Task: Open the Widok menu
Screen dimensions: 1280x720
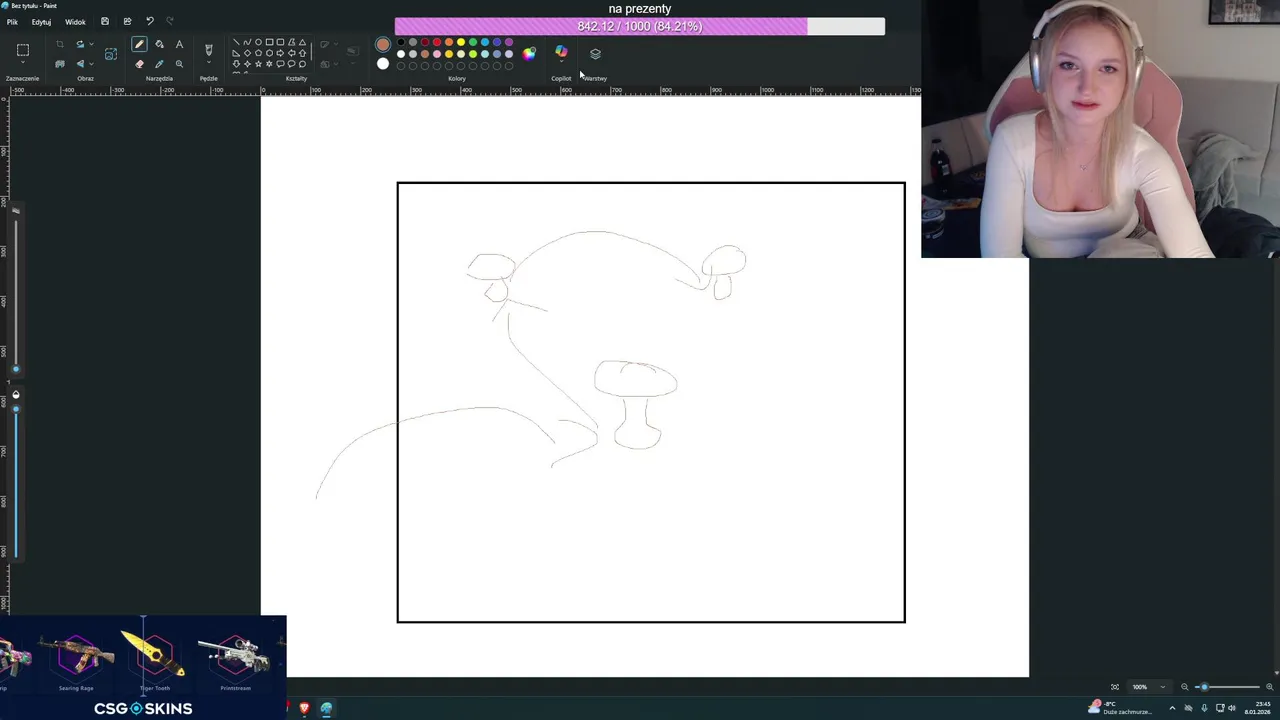Action: tap(75, 21)
